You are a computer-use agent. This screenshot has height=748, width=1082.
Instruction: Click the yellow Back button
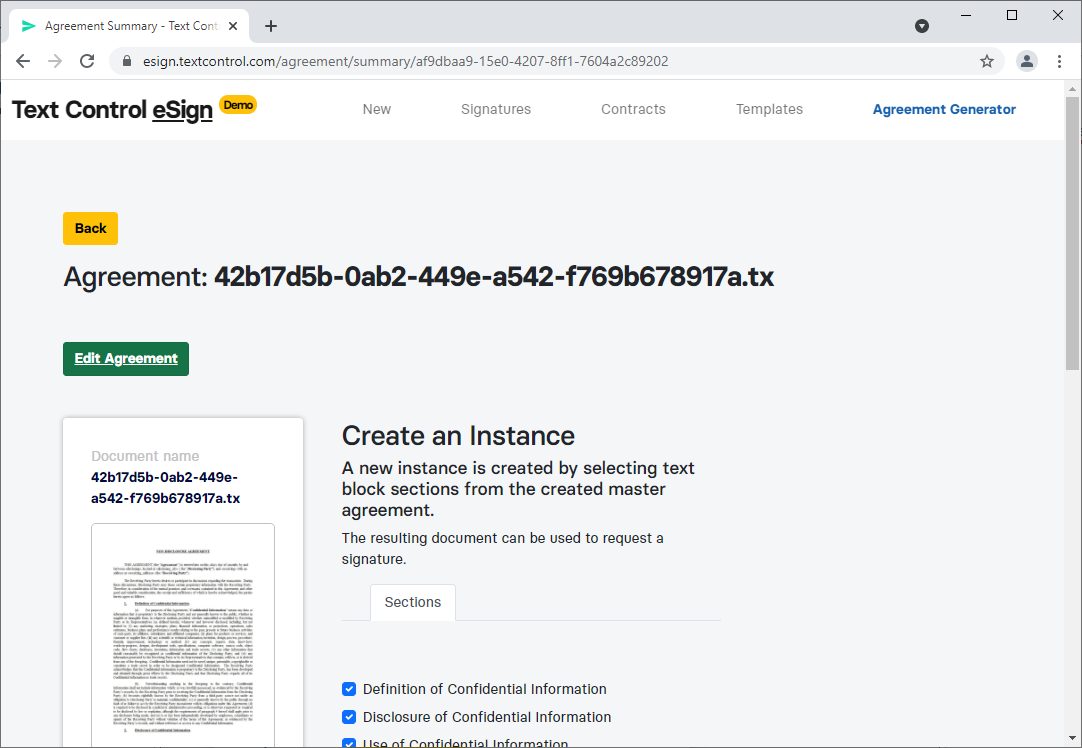(90, 228)
